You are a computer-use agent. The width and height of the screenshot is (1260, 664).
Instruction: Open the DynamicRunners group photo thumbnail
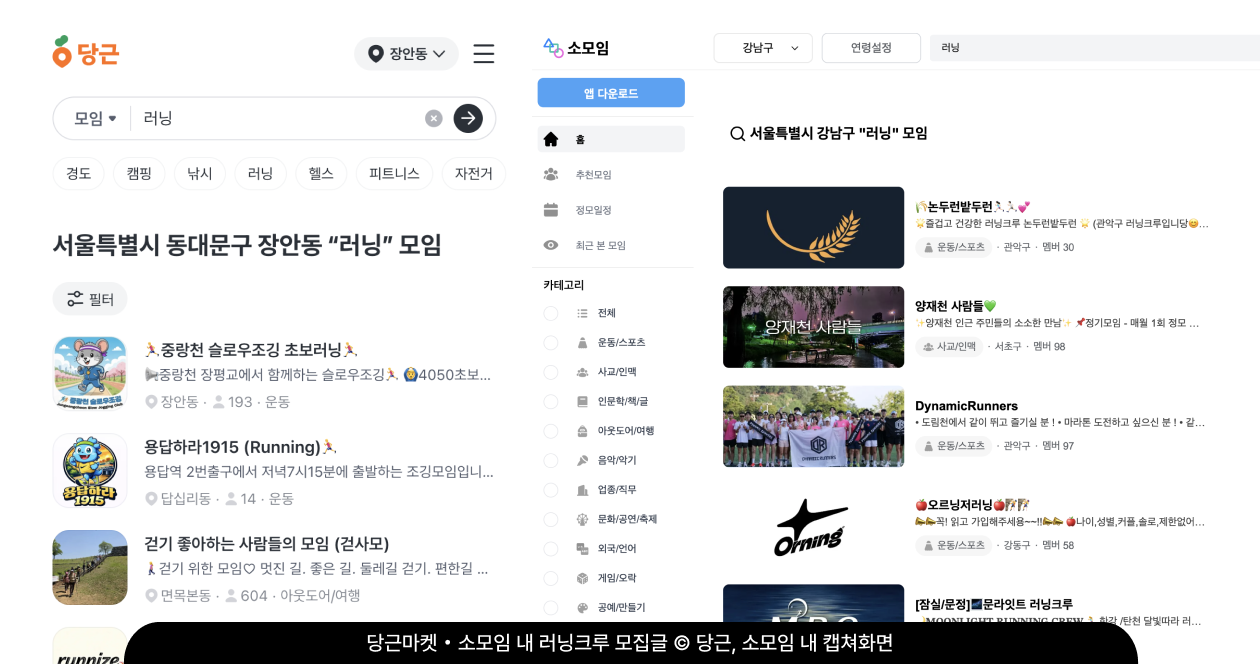coord(813,426)
